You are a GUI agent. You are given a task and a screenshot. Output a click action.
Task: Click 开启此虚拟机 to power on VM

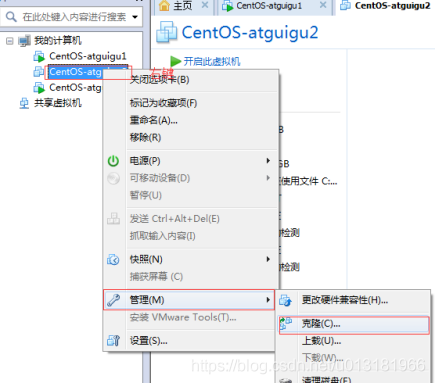point(212,61)
